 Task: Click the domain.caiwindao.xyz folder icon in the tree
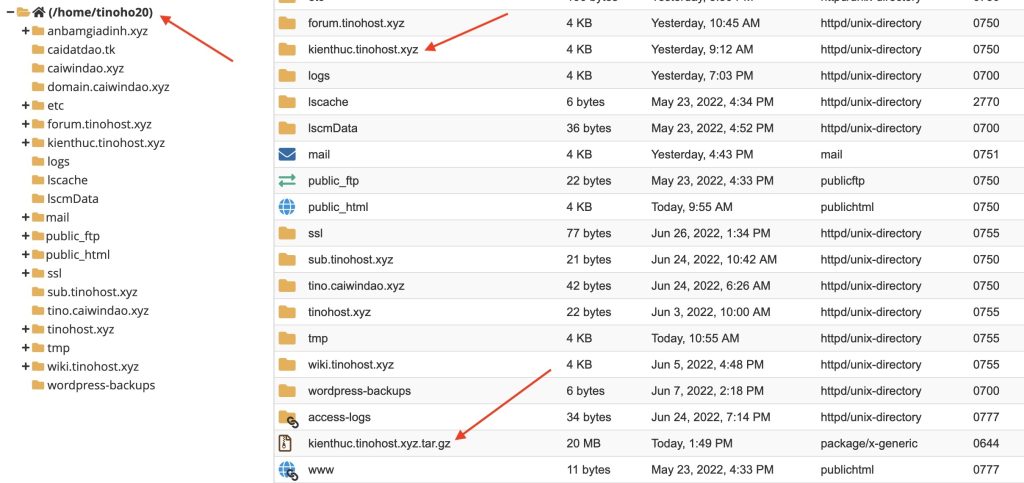(x=38, y=87)
